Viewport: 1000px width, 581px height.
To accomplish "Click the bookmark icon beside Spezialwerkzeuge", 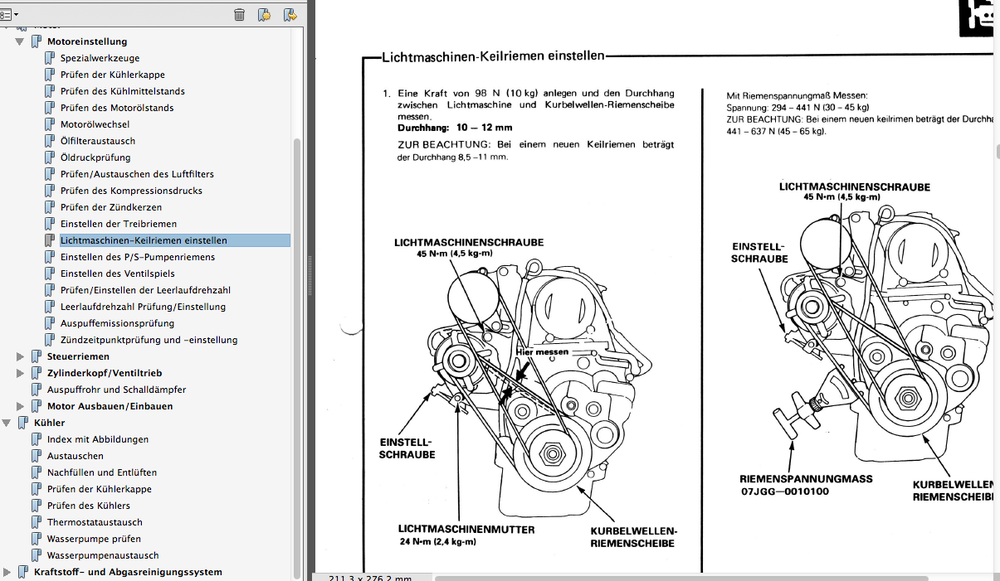I will [50, 58].
